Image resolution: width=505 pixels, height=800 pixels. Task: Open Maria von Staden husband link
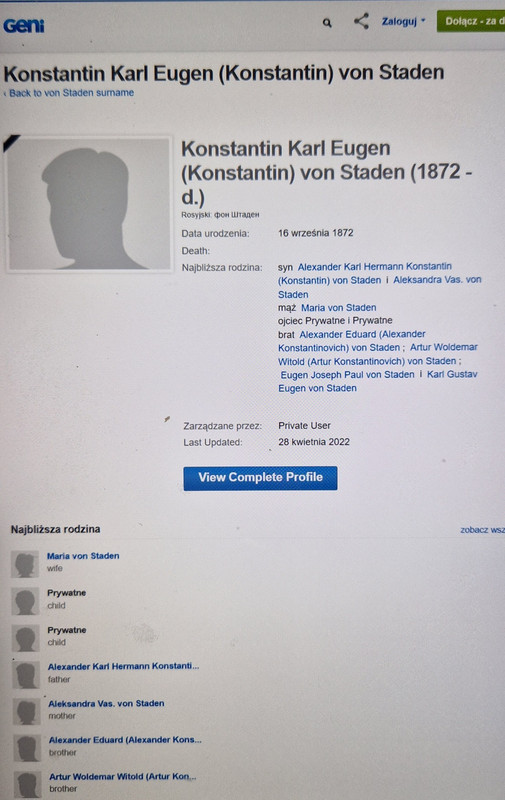pos(339,308)
